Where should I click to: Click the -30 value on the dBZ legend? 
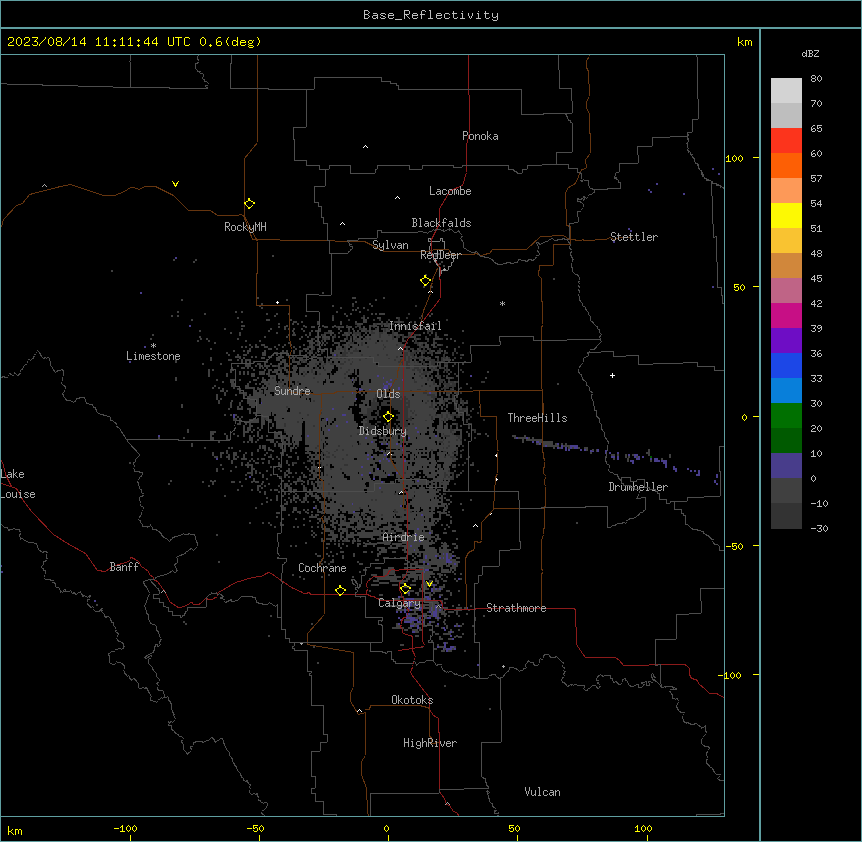pyautogui.click(x=819, y=528)
